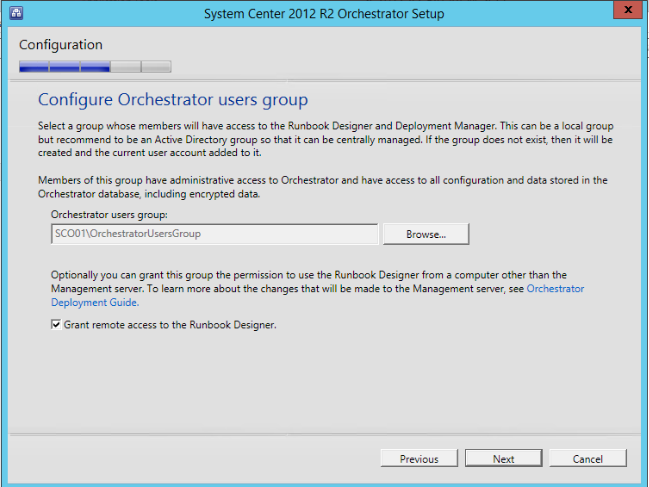Click the fourth empty progress bar segment
The height and width of the screenshot is (487, 649).
(126, 67)
